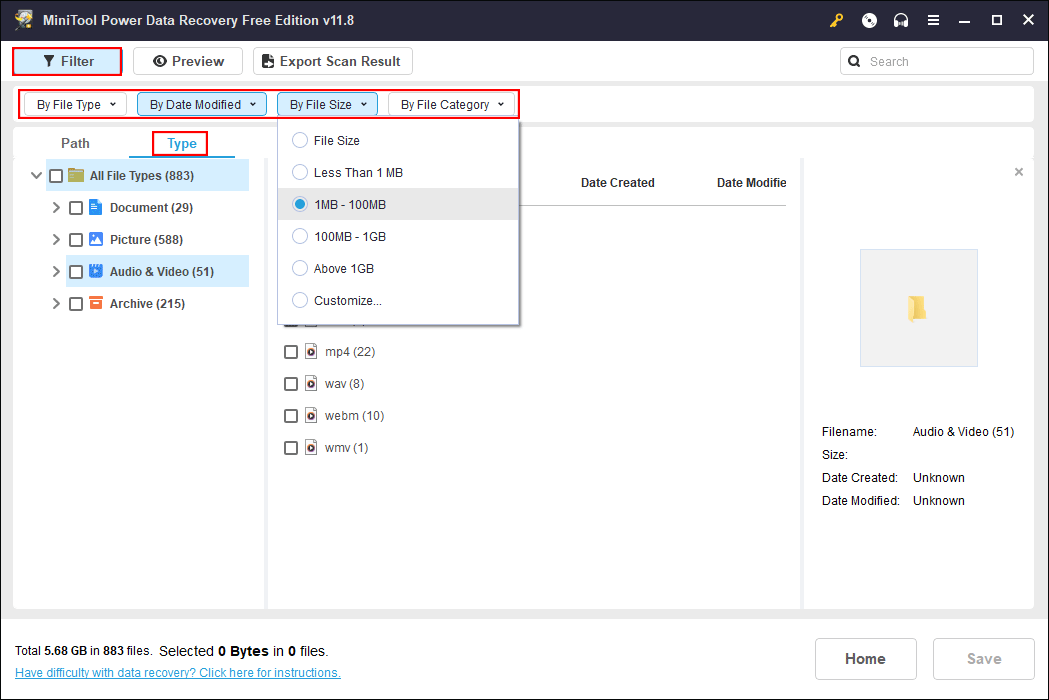
Task: Click the Save button
Action: [983, 659]
